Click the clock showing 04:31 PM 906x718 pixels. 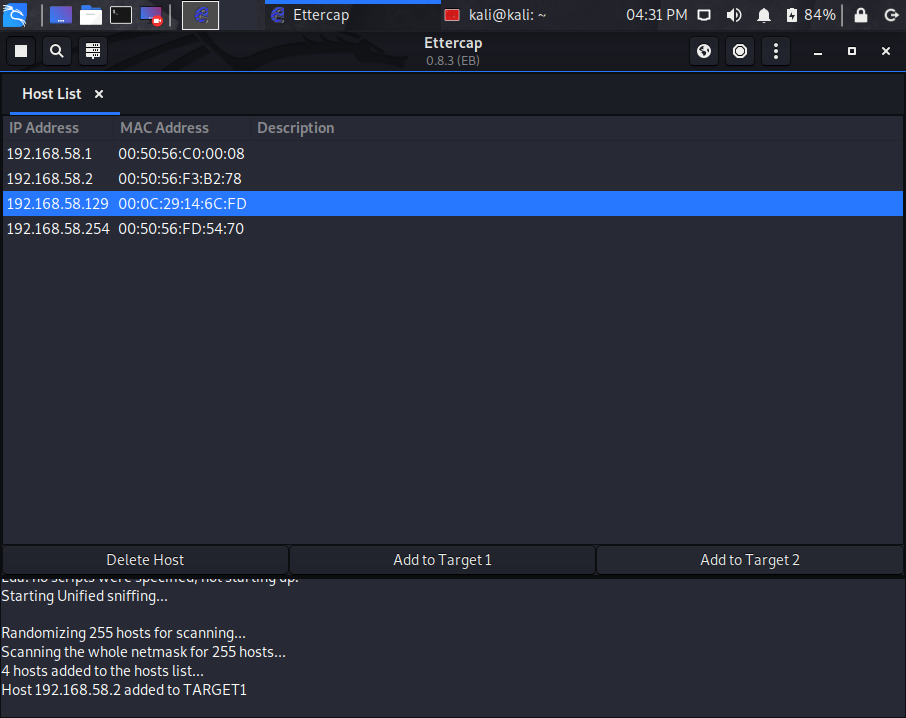[657, 15]
